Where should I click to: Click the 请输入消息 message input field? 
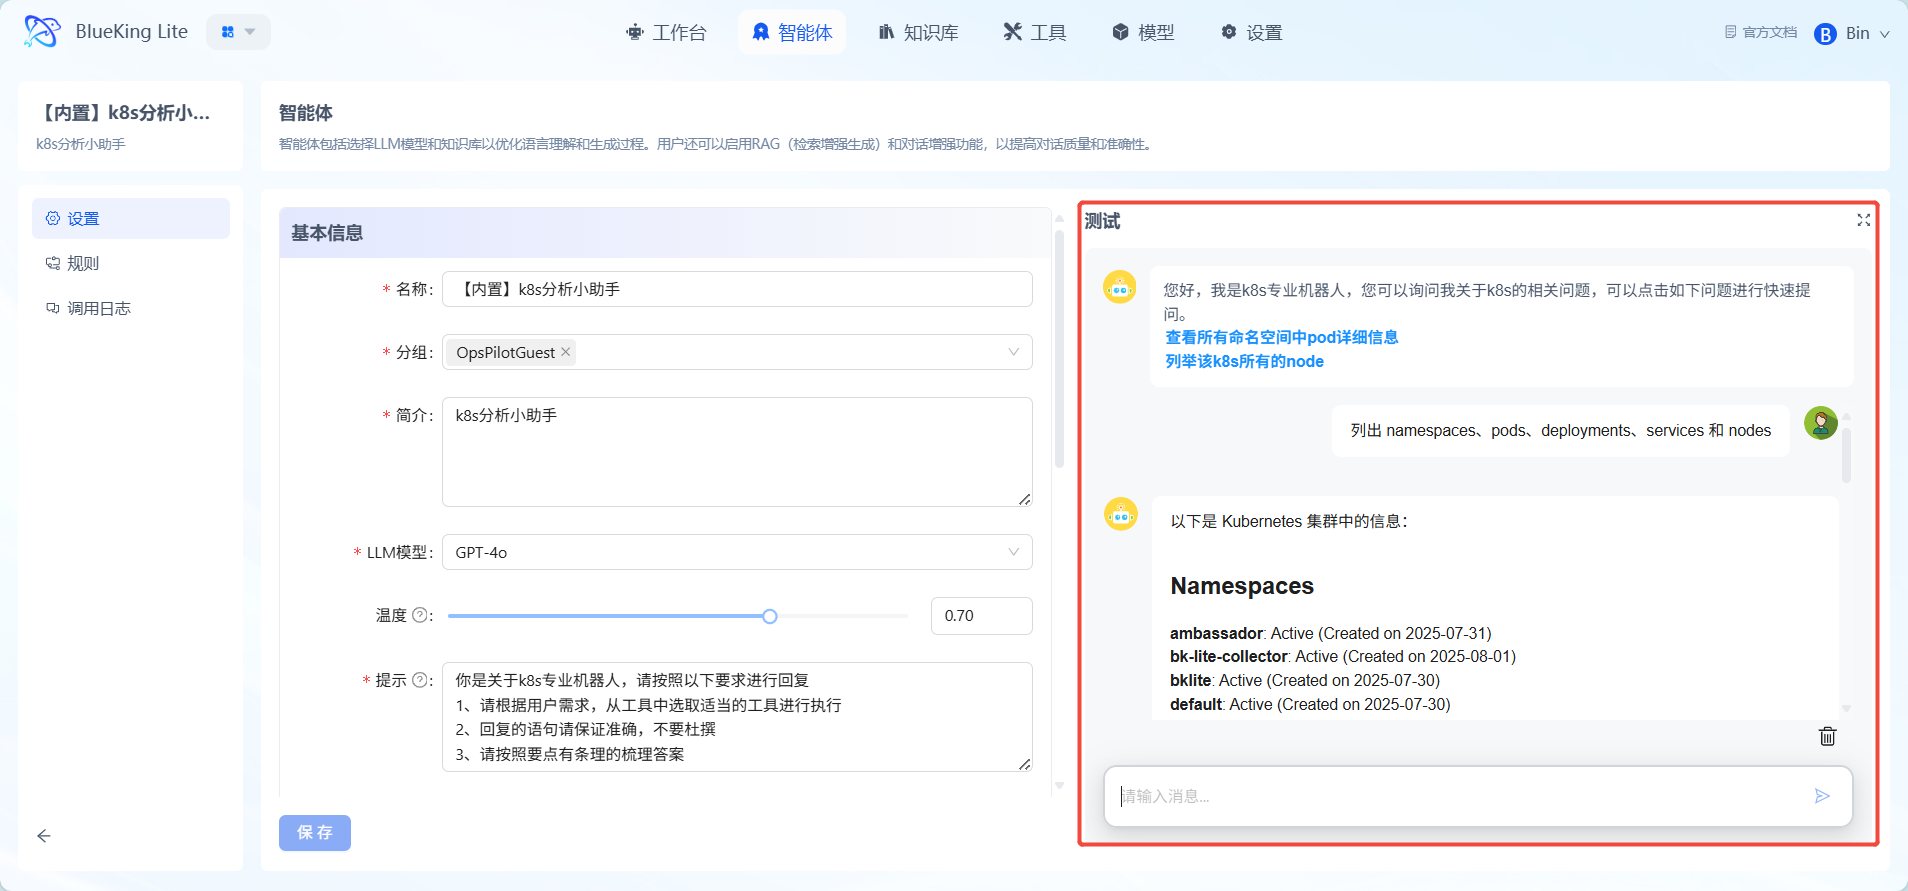[x=1460, y=796]
